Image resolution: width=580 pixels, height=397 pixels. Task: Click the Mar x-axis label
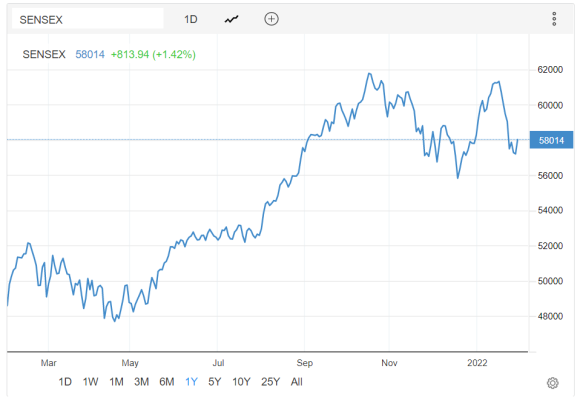(x=48, y=363)
